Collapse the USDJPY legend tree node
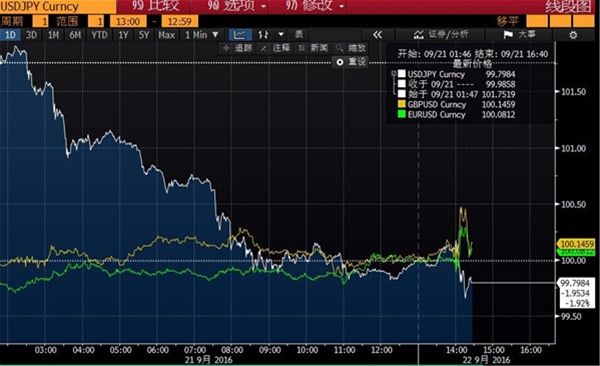Viewport: 600px width, 366px height. pyautogui.click(x=393, y=73)
